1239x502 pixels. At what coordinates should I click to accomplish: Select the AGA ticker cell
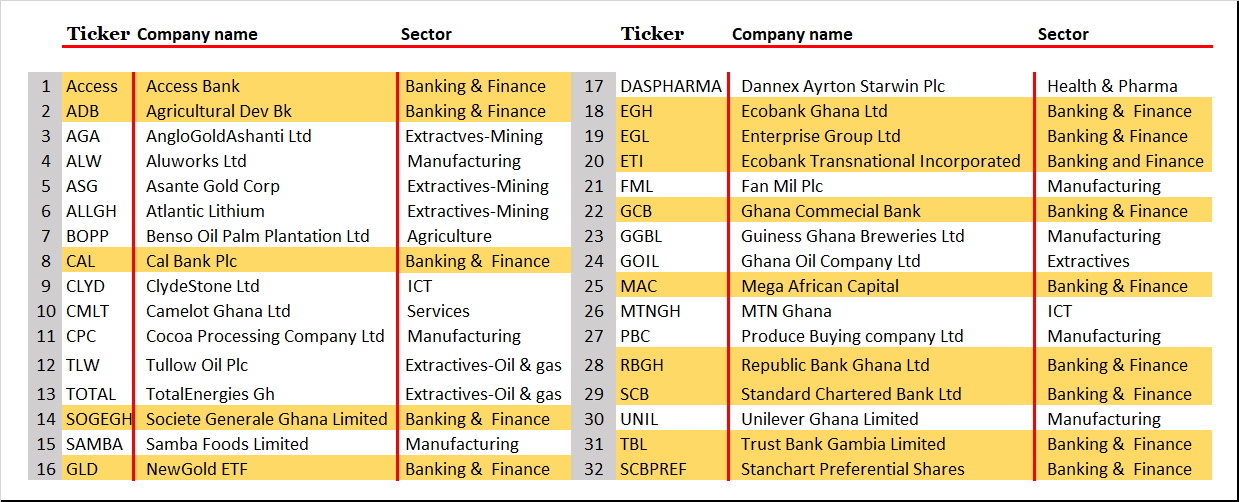83,136
